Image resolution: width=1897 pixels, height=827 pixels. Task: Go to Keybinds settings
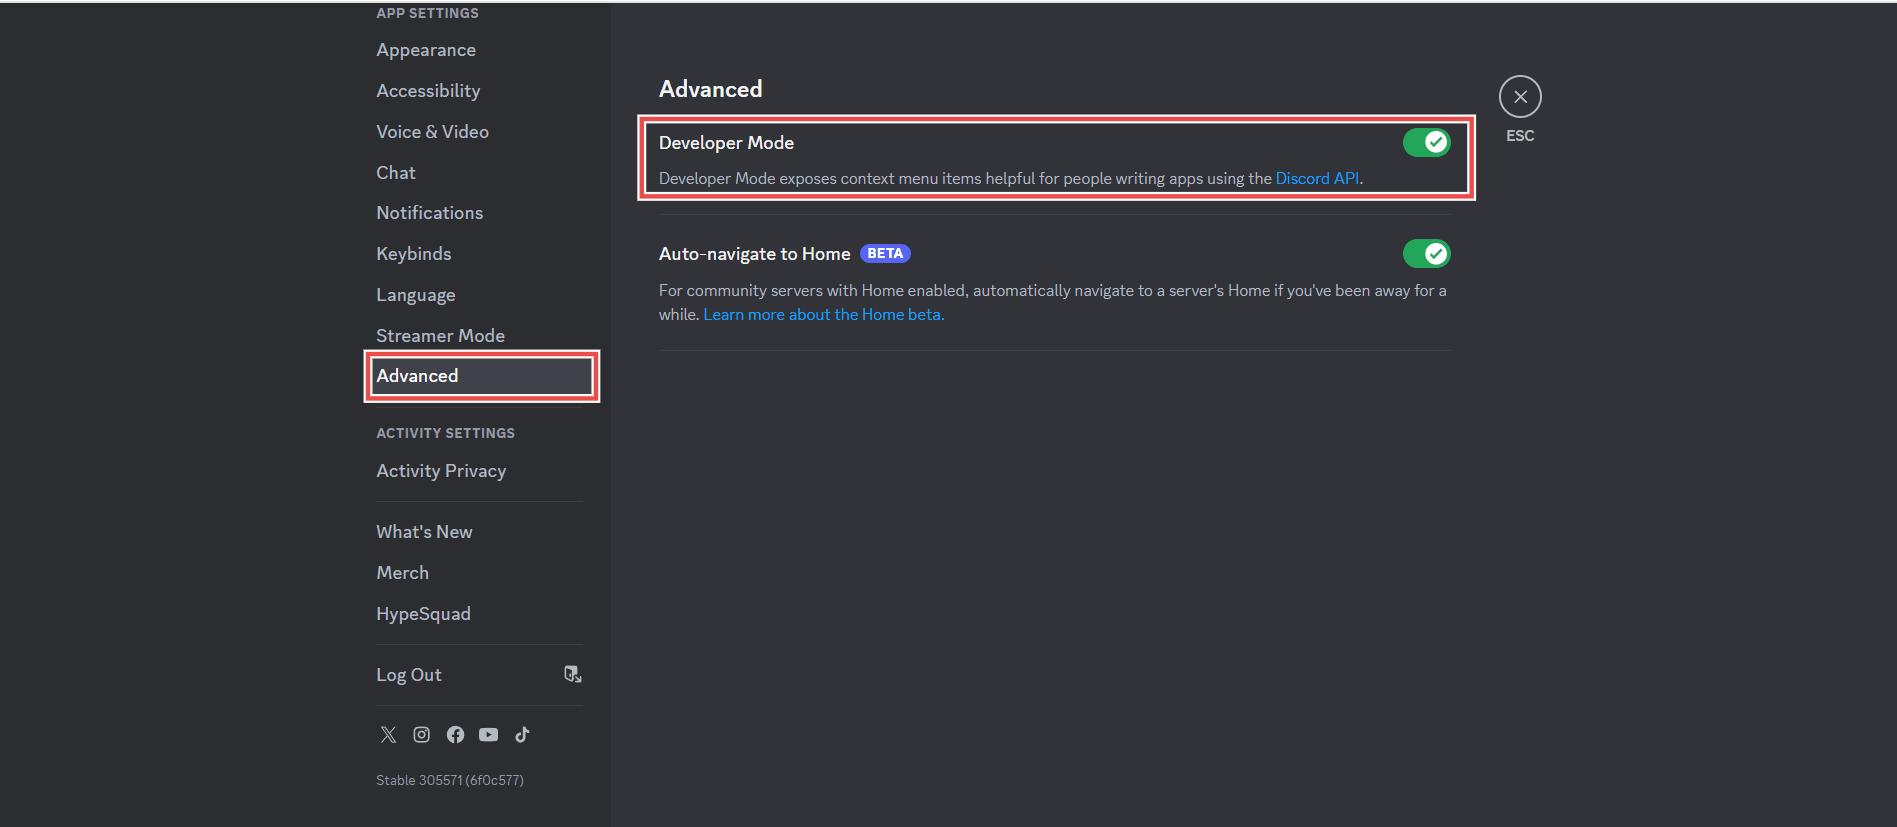pyautogui.click(x=413, y=253)
